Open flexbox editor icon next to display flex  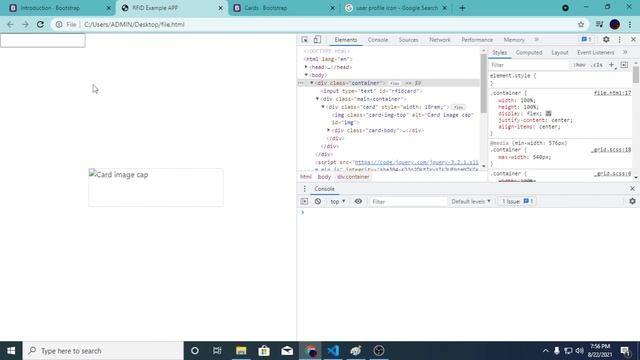click(x=548, y=113)
